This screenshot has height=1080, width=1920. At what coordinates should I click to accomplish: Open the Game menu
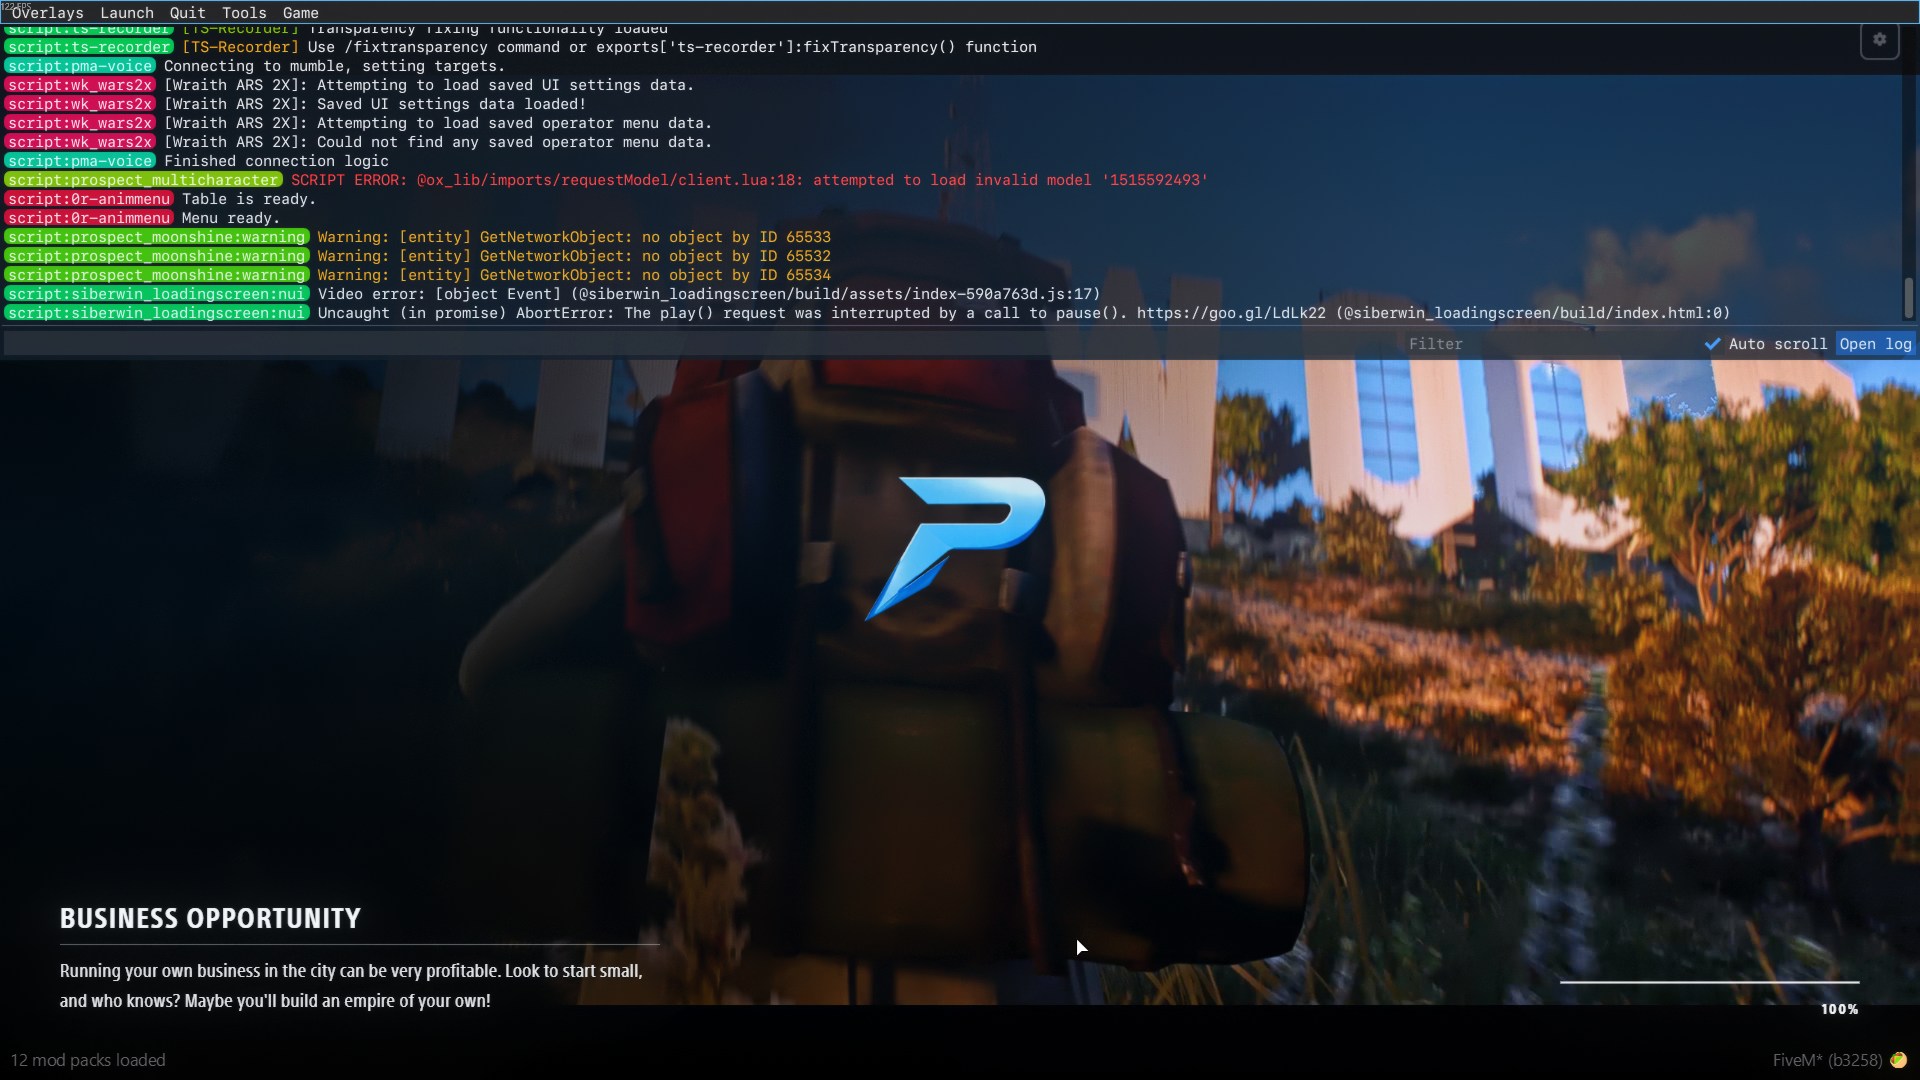(x=300, y=13)
